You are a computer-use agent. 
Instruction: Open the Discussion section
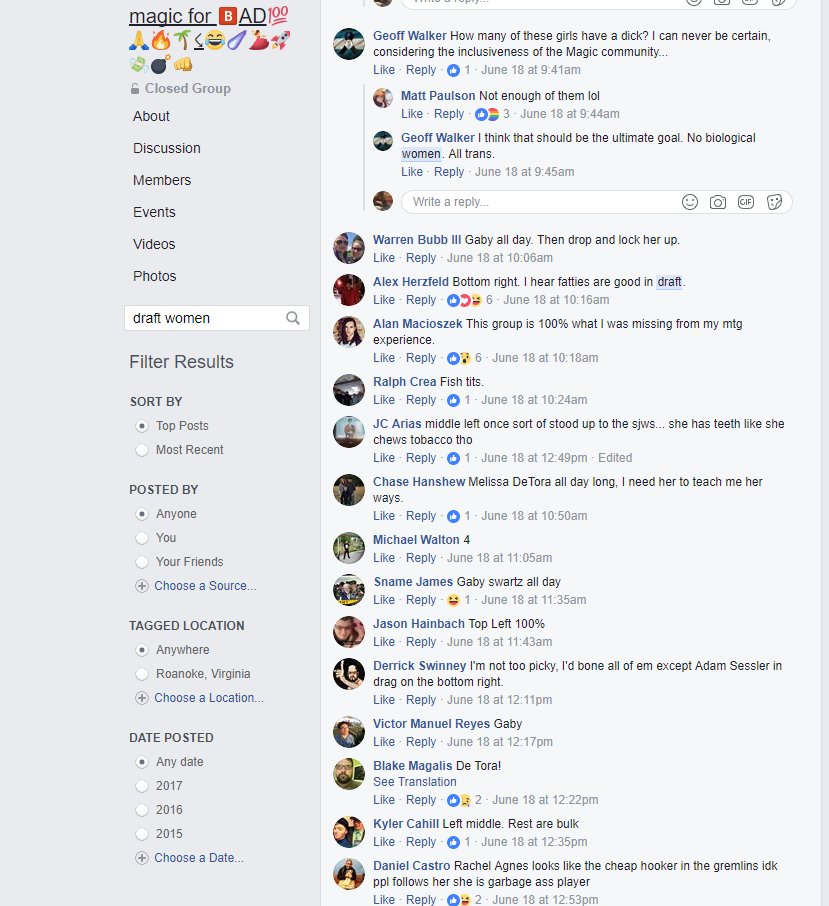pyautogui.click(x=166, y=148)
